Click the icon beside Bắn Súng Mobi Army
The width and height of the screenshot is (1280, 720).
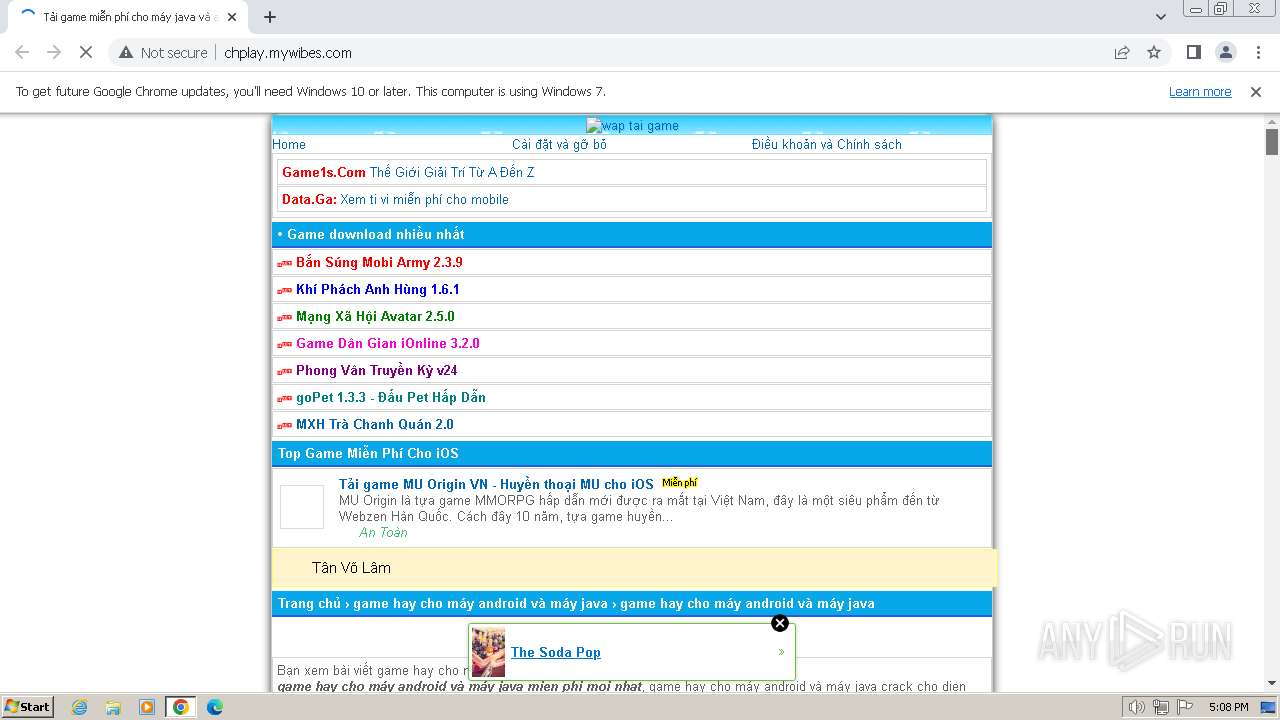285,263
